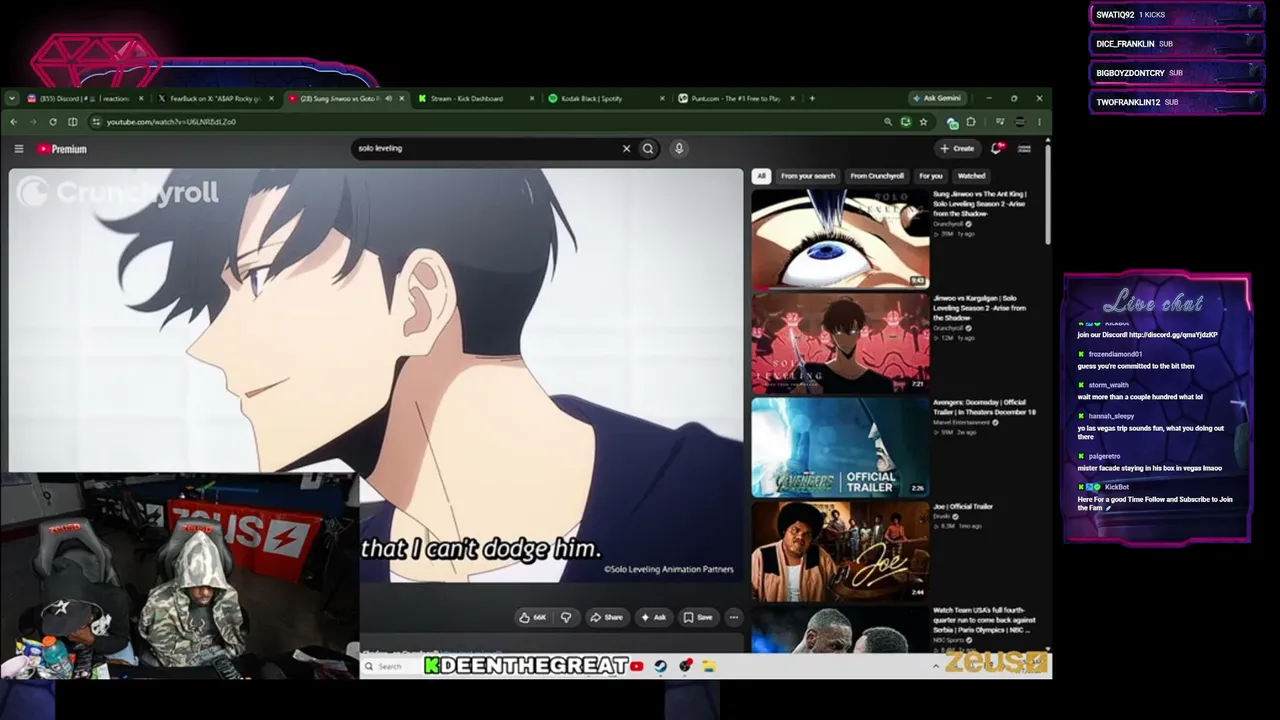This screenshot has height=720, width=1280.
Task: Open Jinwoo vs Kargalgan video thumbnail
Action: point(840,343)
